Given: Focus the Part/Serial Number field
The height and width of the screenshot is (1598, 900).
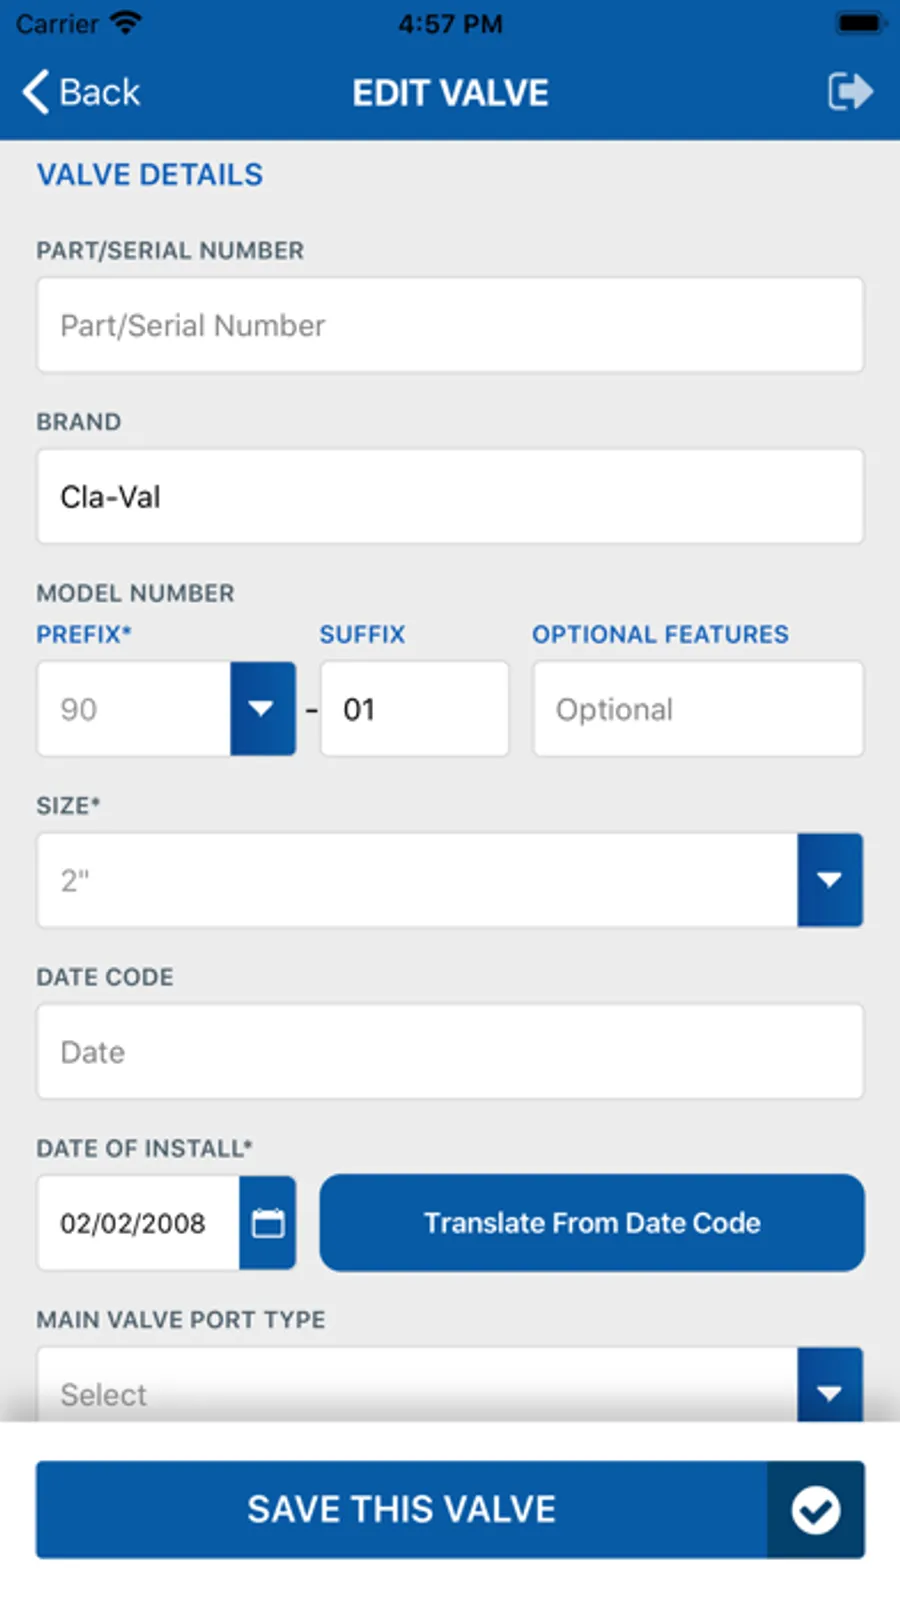Looking at the screenshot, I should [x=450, y=325].
